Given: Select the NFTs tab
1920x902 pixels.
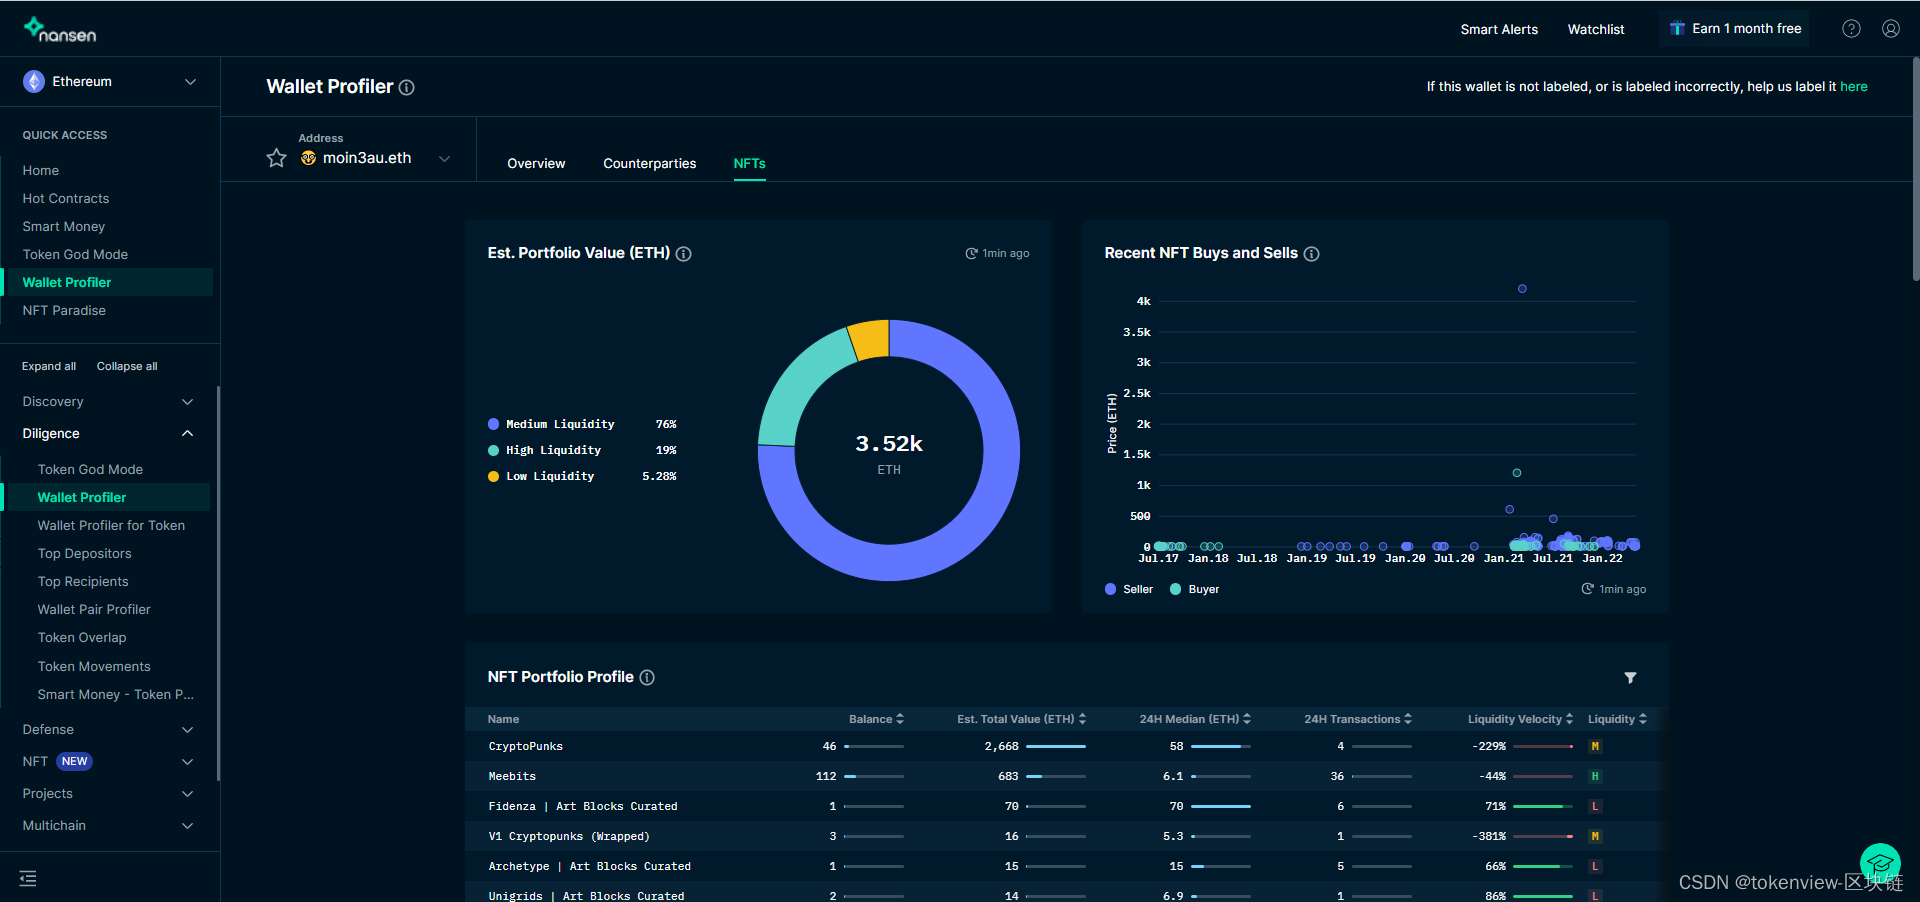Looking at the screenshot, I should click(750, 164).
